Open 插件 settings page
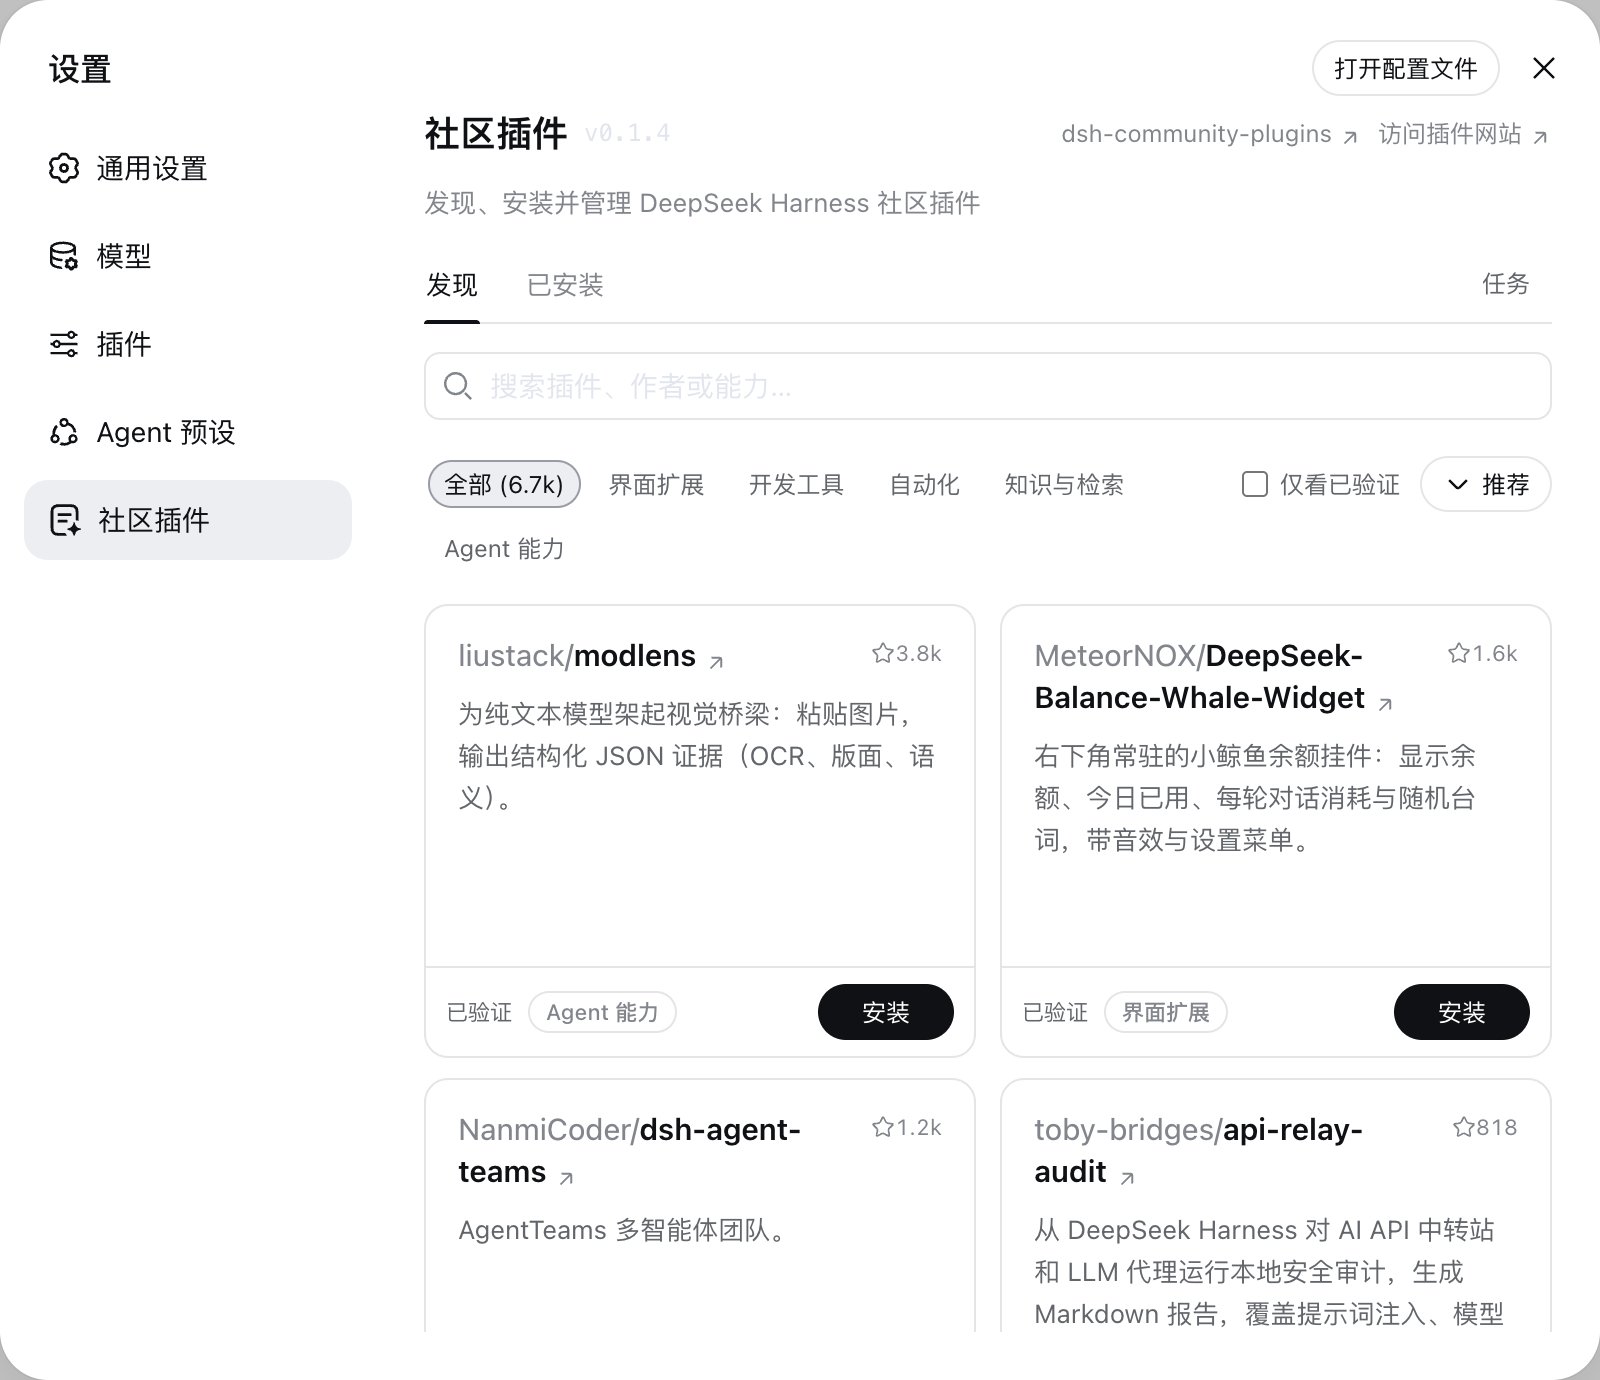 (188, 344)
